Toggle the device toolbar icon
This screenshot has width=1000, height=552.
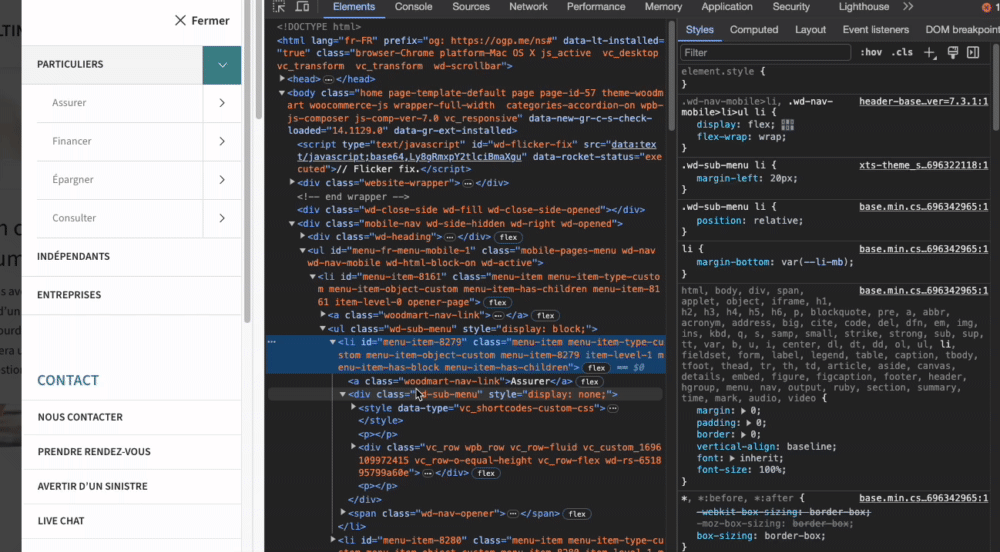click(x=302, y=6)
